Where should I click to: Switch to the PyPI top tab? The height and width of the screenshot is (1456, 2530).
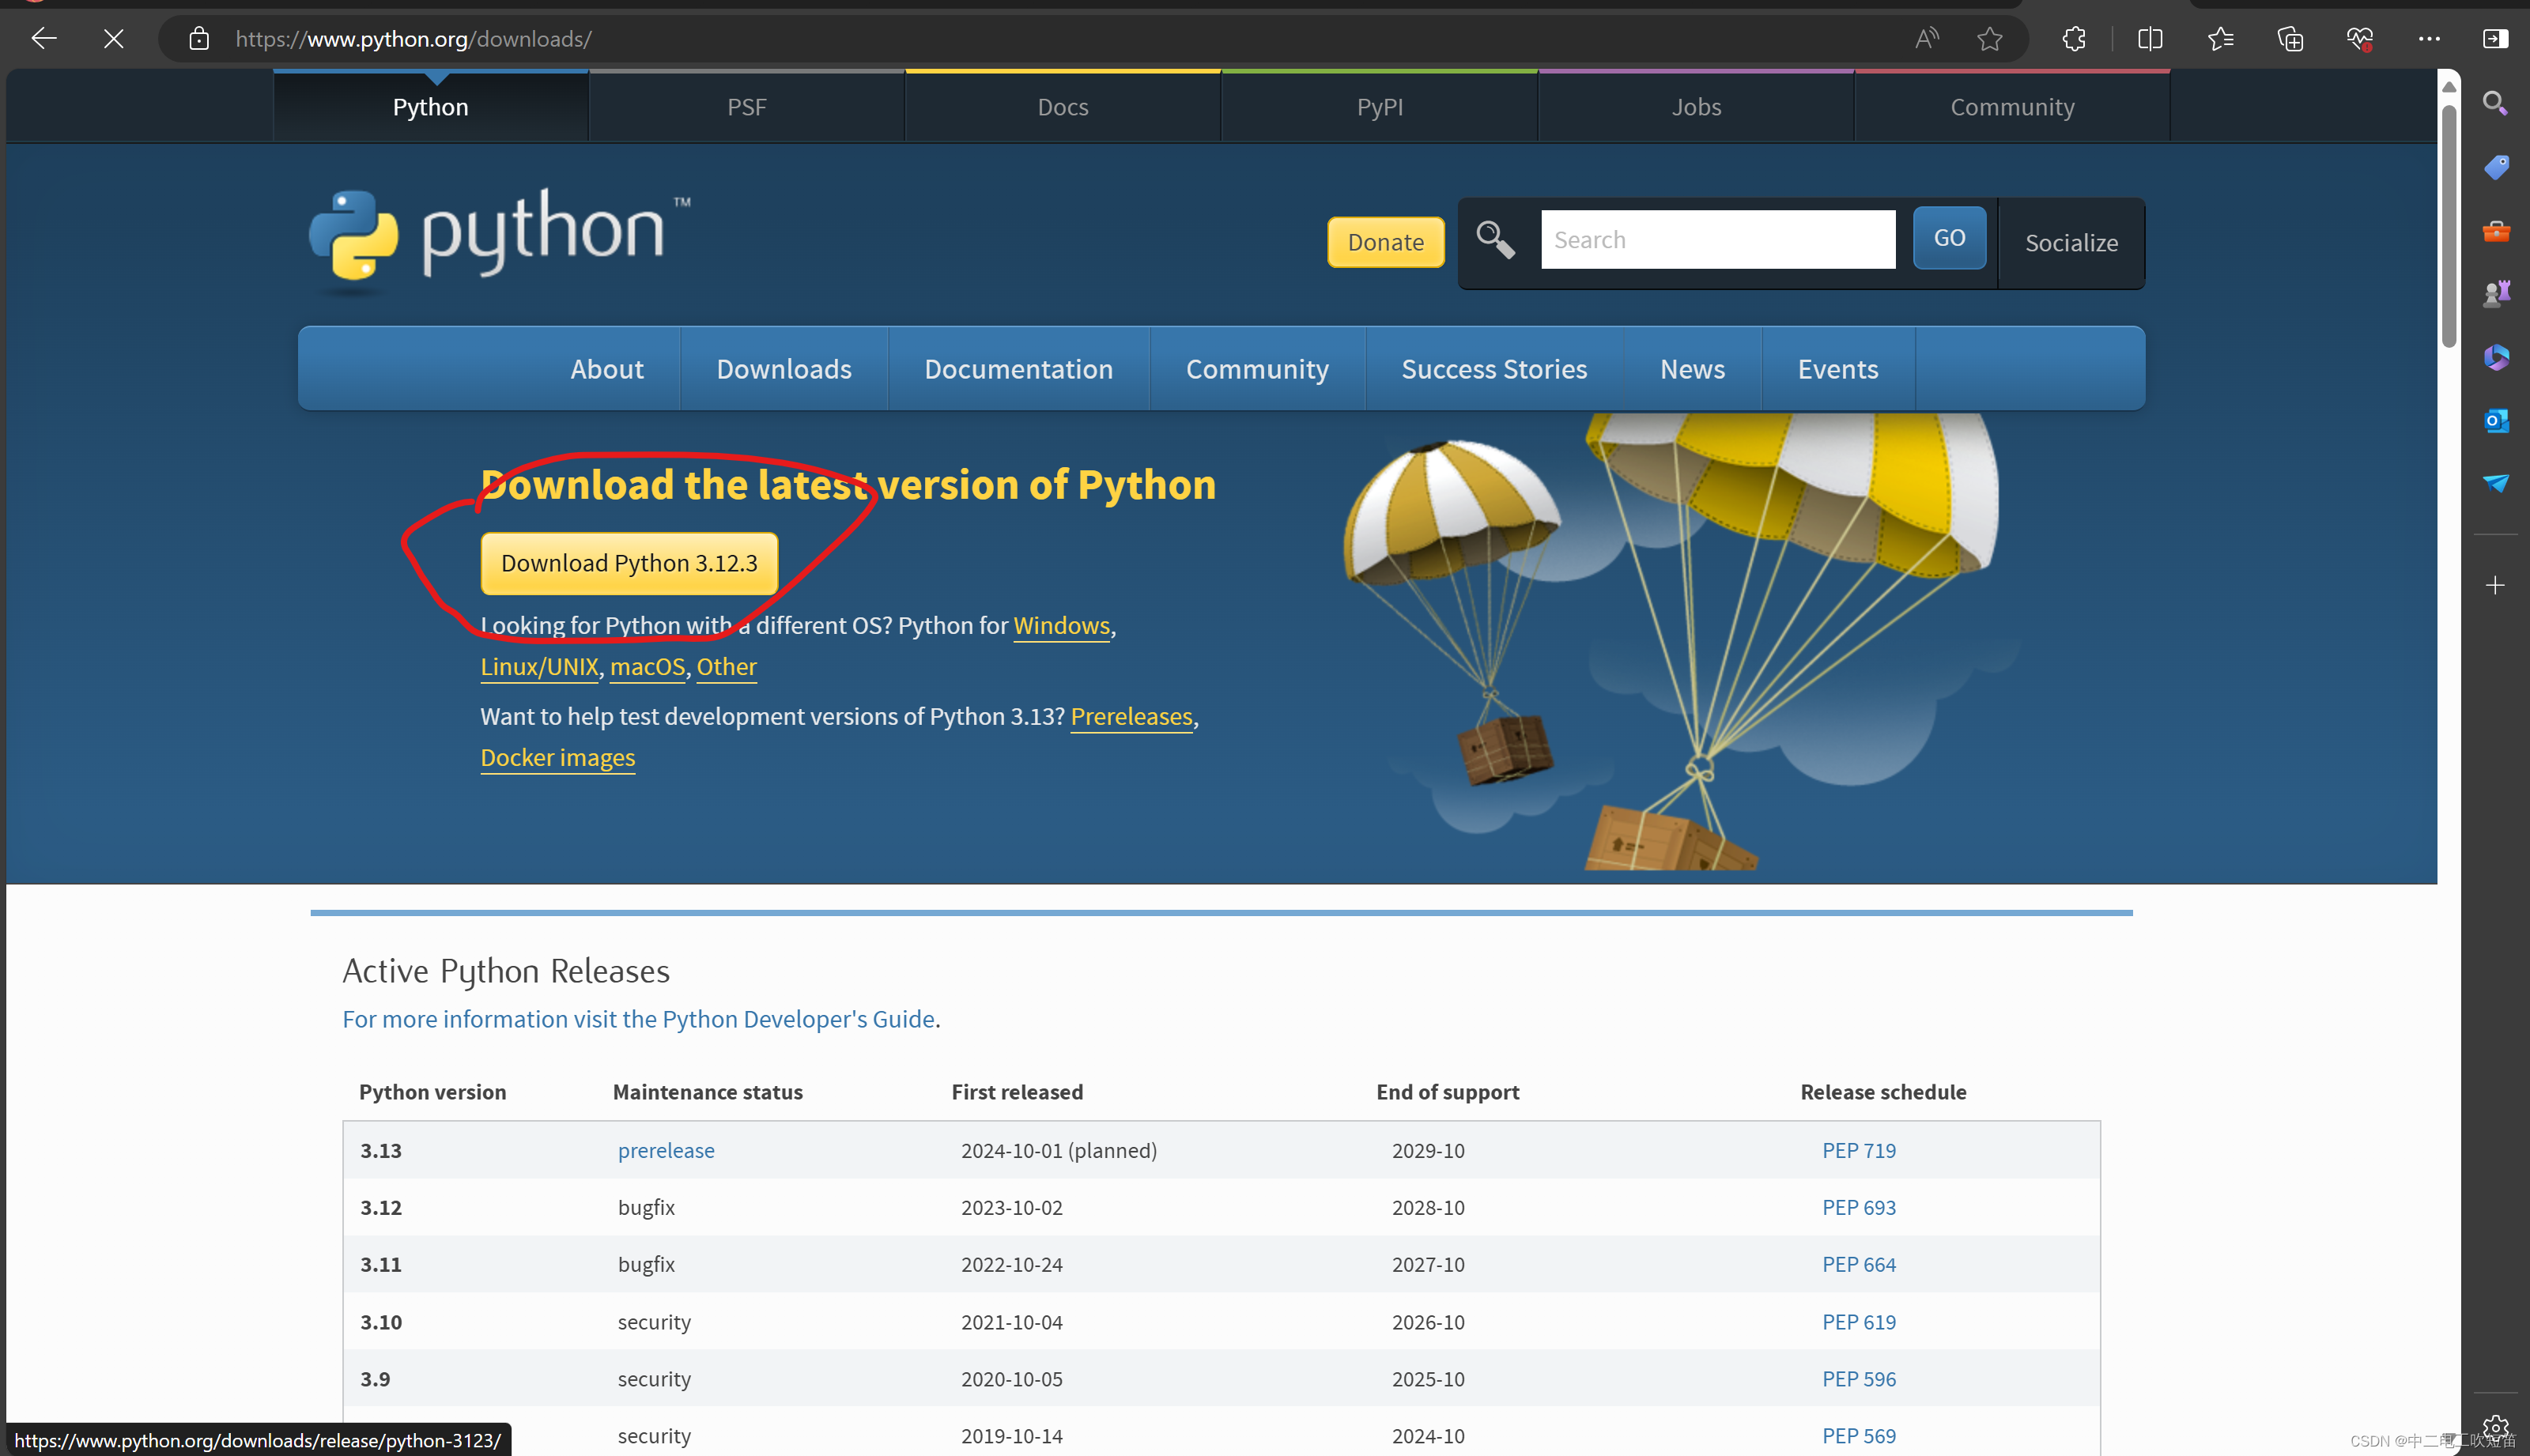click(1379, 107)
